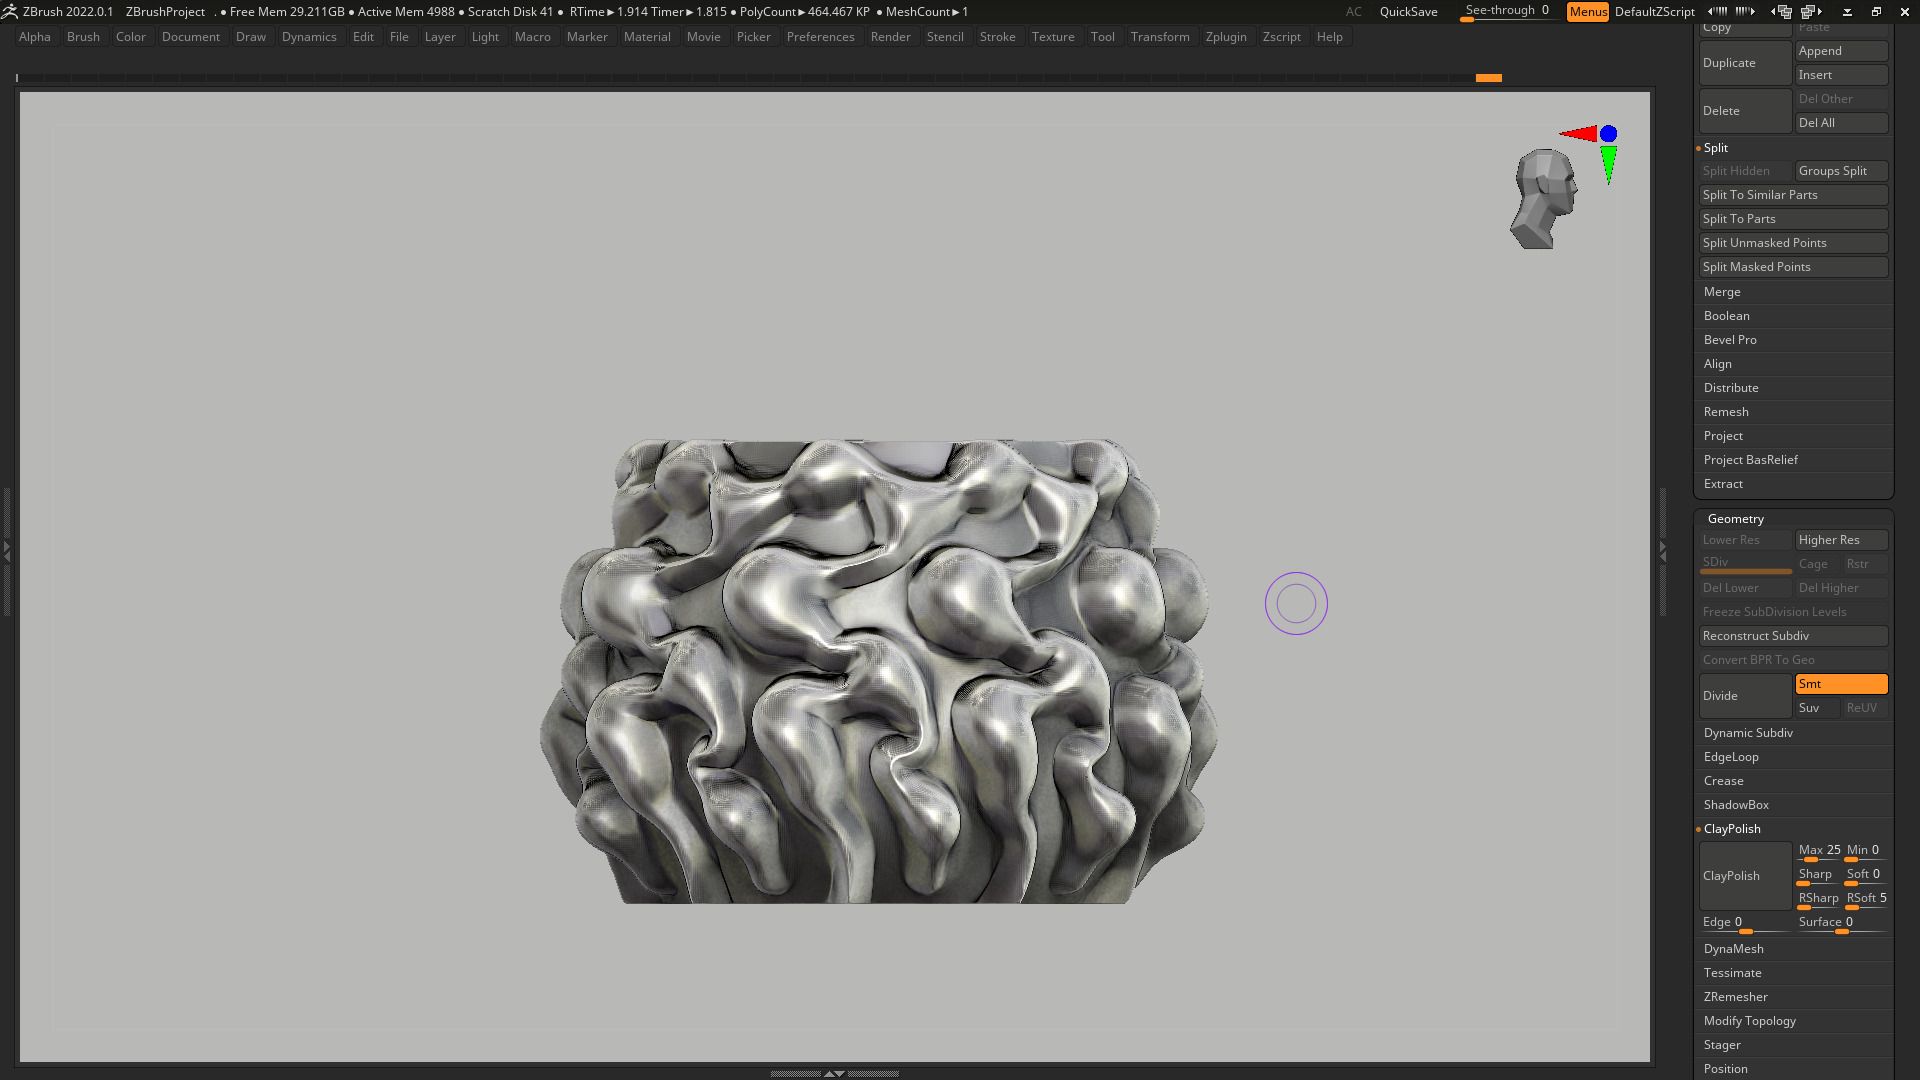Click the Del All button
Viewport: 1920px width, 1080px height.
[1841, 123]
